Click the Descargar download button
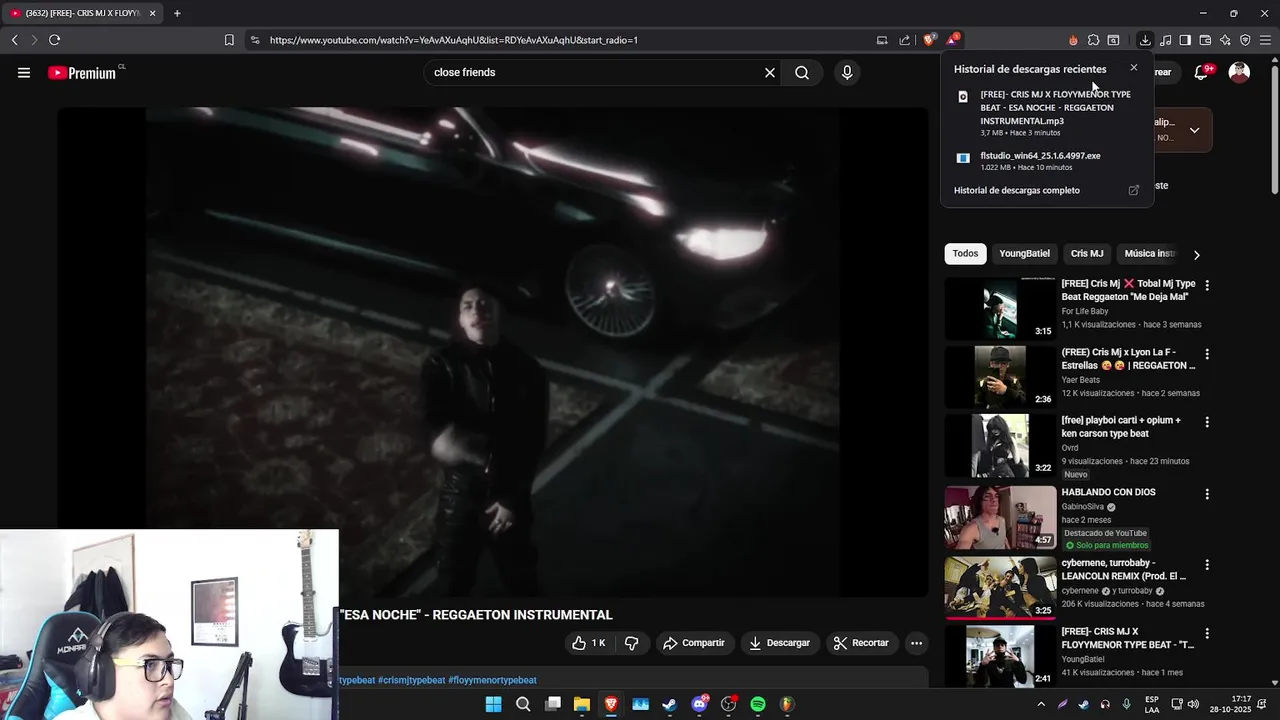Image resolution: width=1280 pixels, height=720 pixels. [x=779, y=643]
